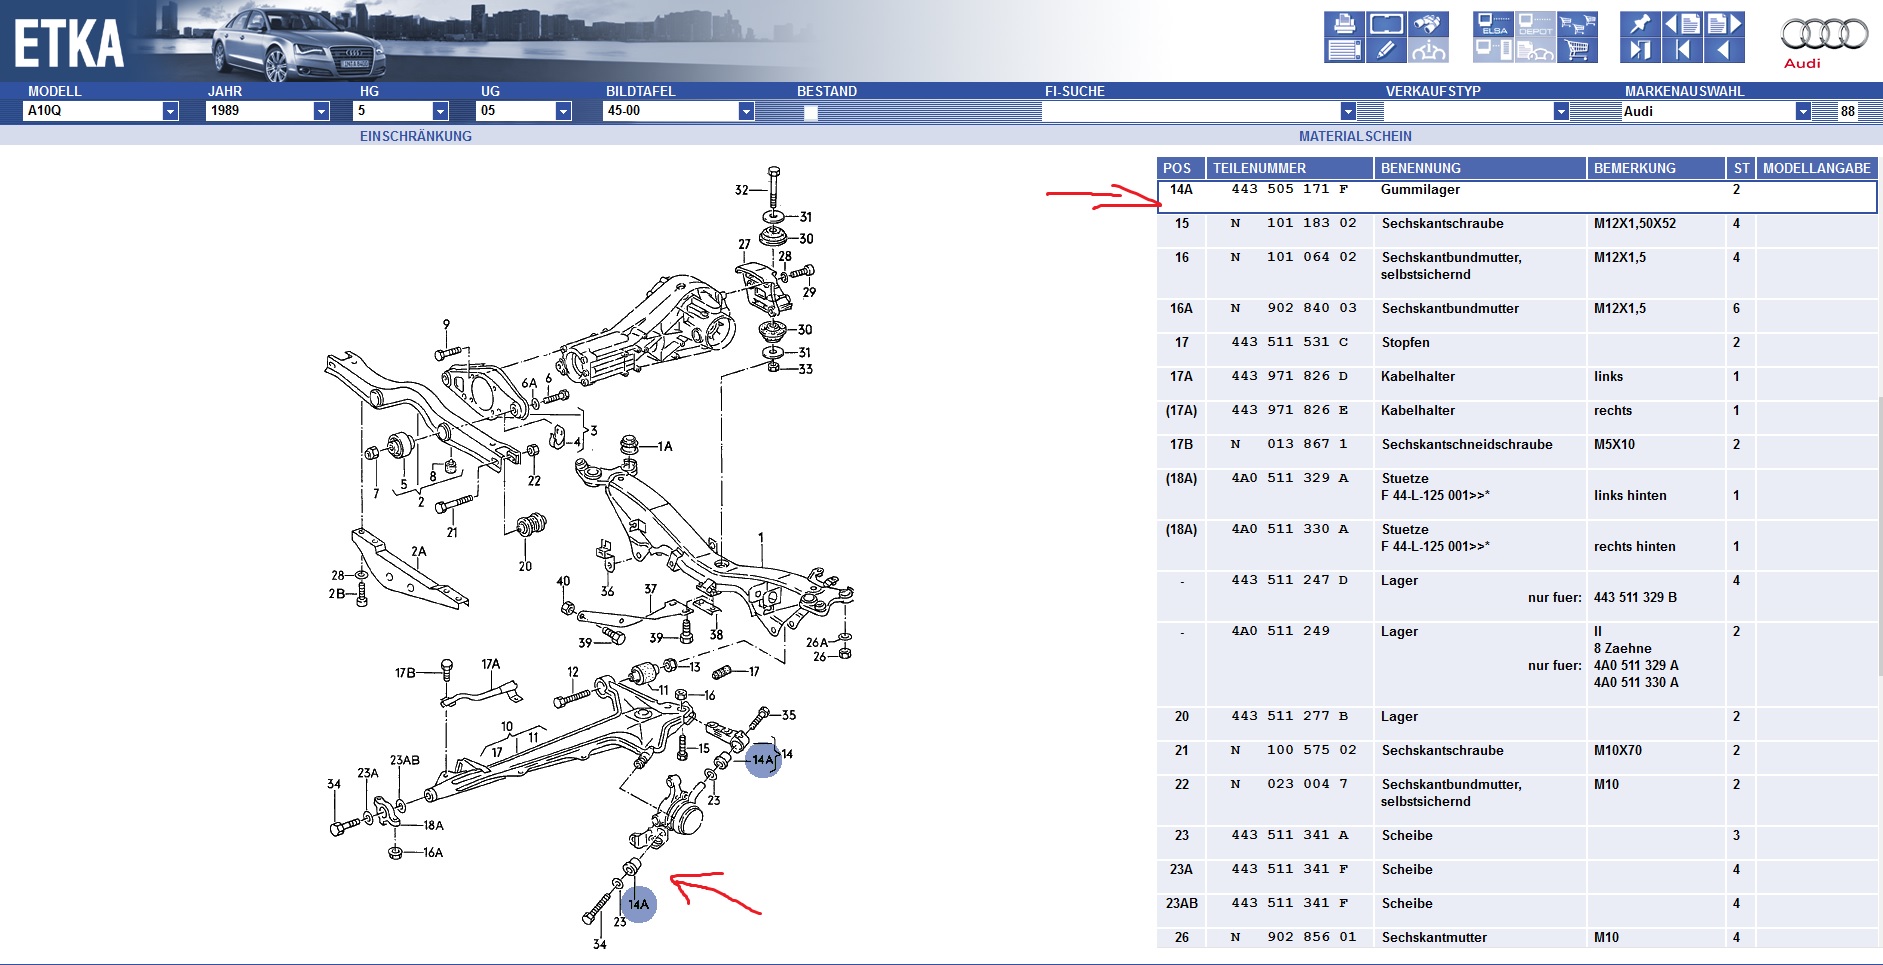Viewport: 1883px width, 965px height.
Task: Go to next page document icon
Action: click(x=1724, y=24)
